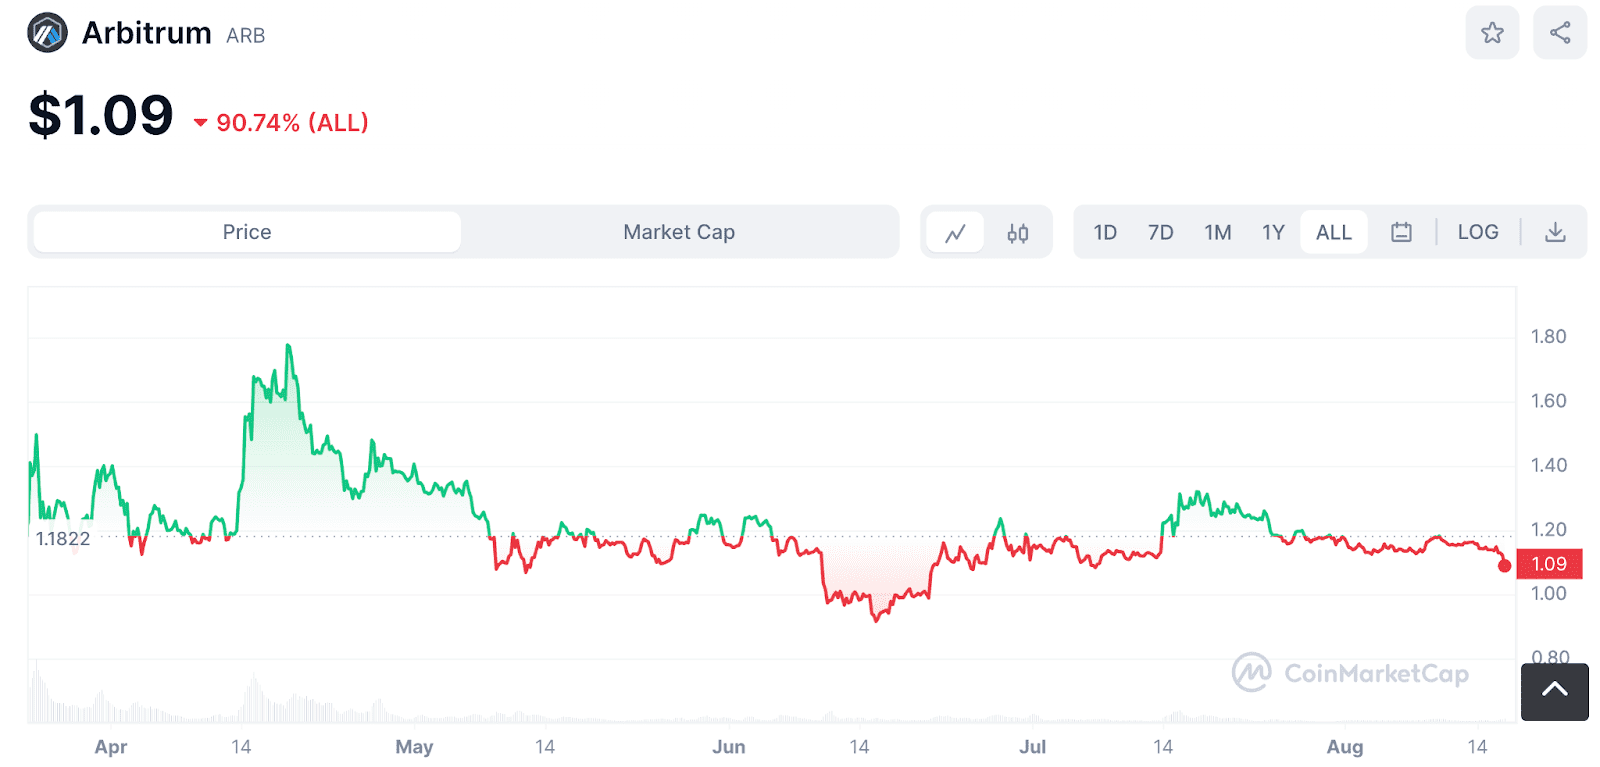Open the calendar date range picker
Viewport: 1600px width, 767px height.
[1401, 232]
